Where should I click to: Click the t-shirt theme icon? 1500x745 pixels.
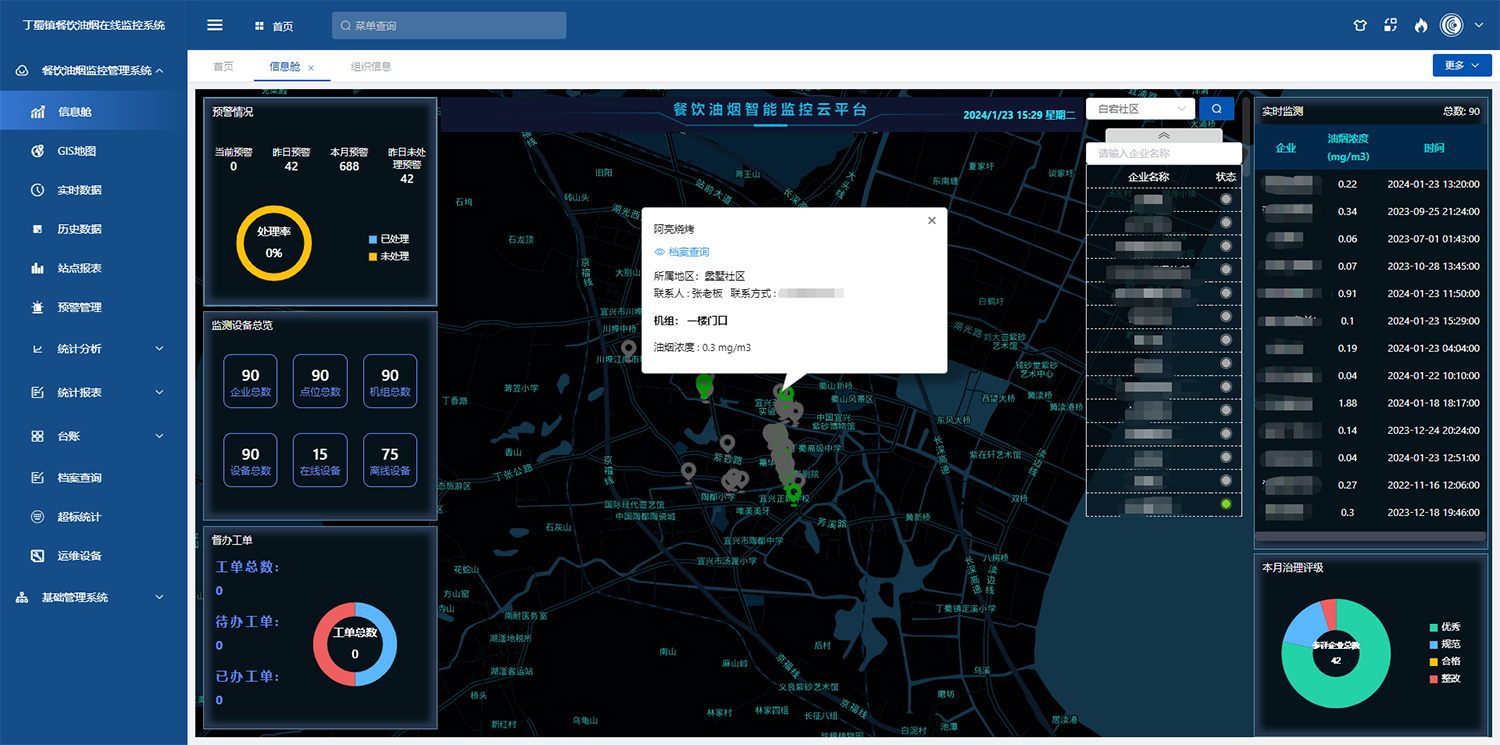(1359, 26)
